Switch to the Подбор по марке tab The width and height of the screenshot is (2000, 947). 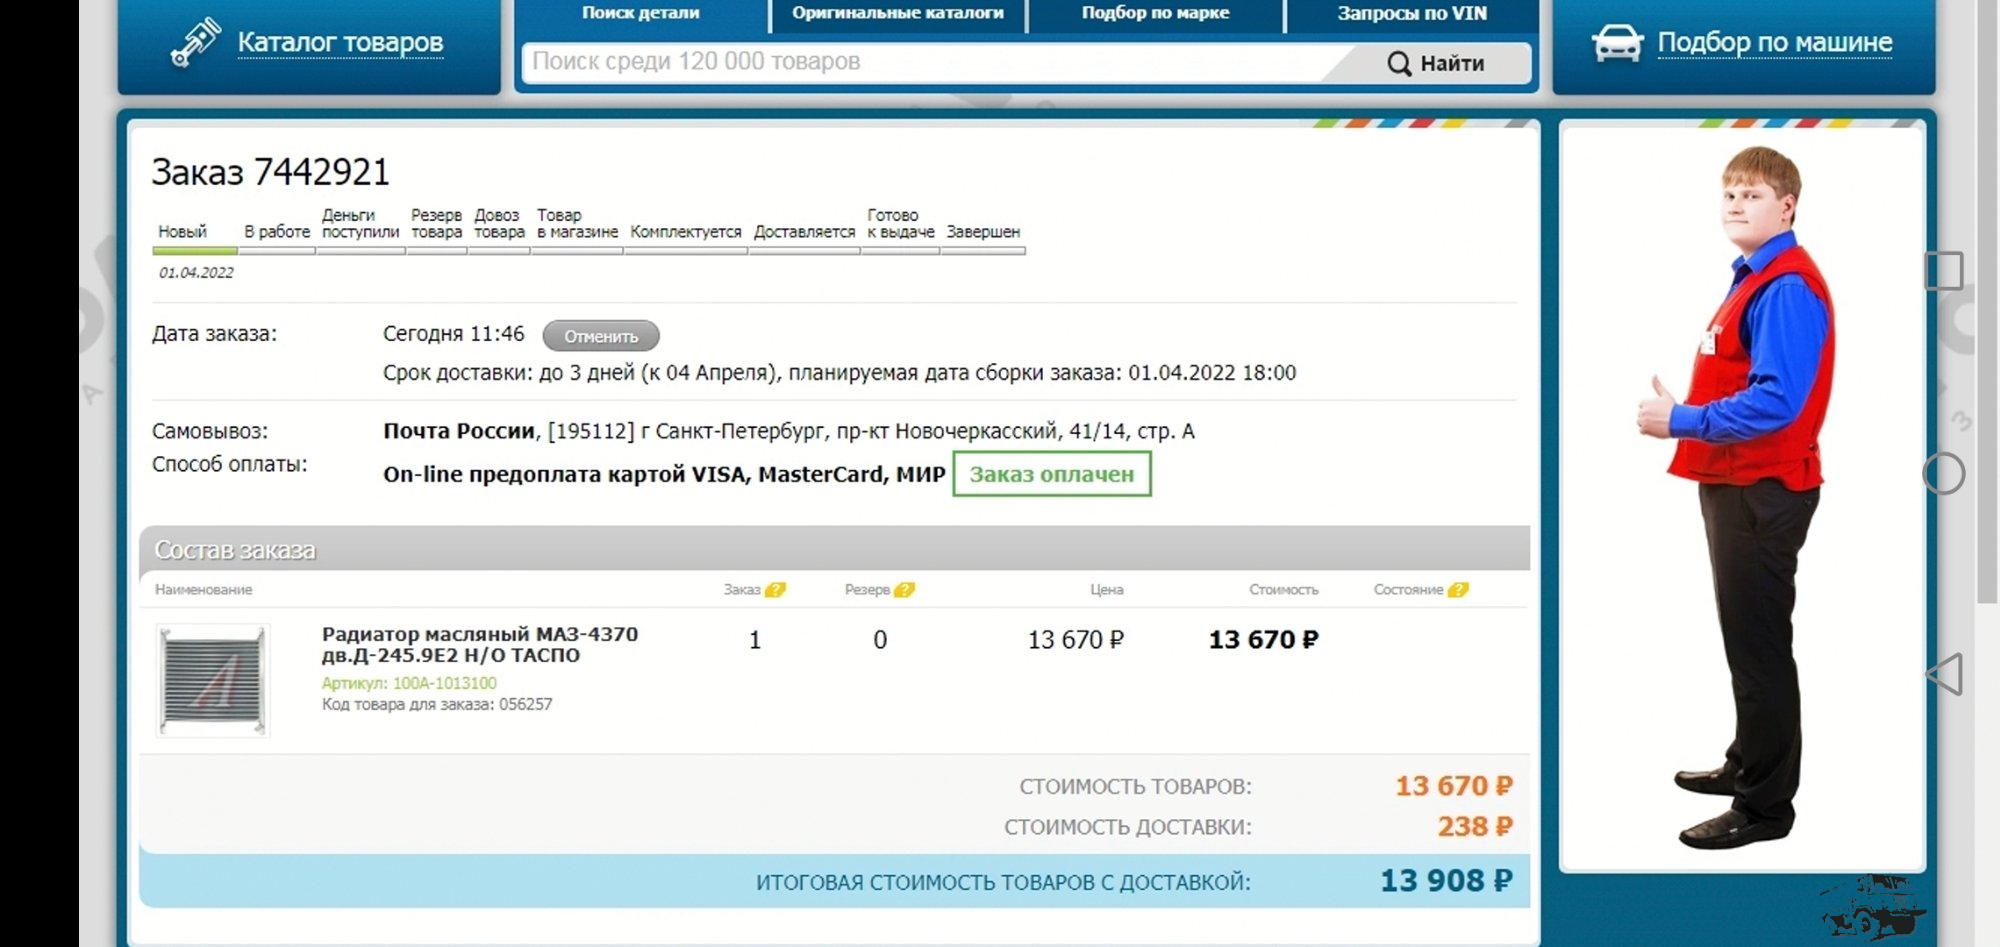1155,13
